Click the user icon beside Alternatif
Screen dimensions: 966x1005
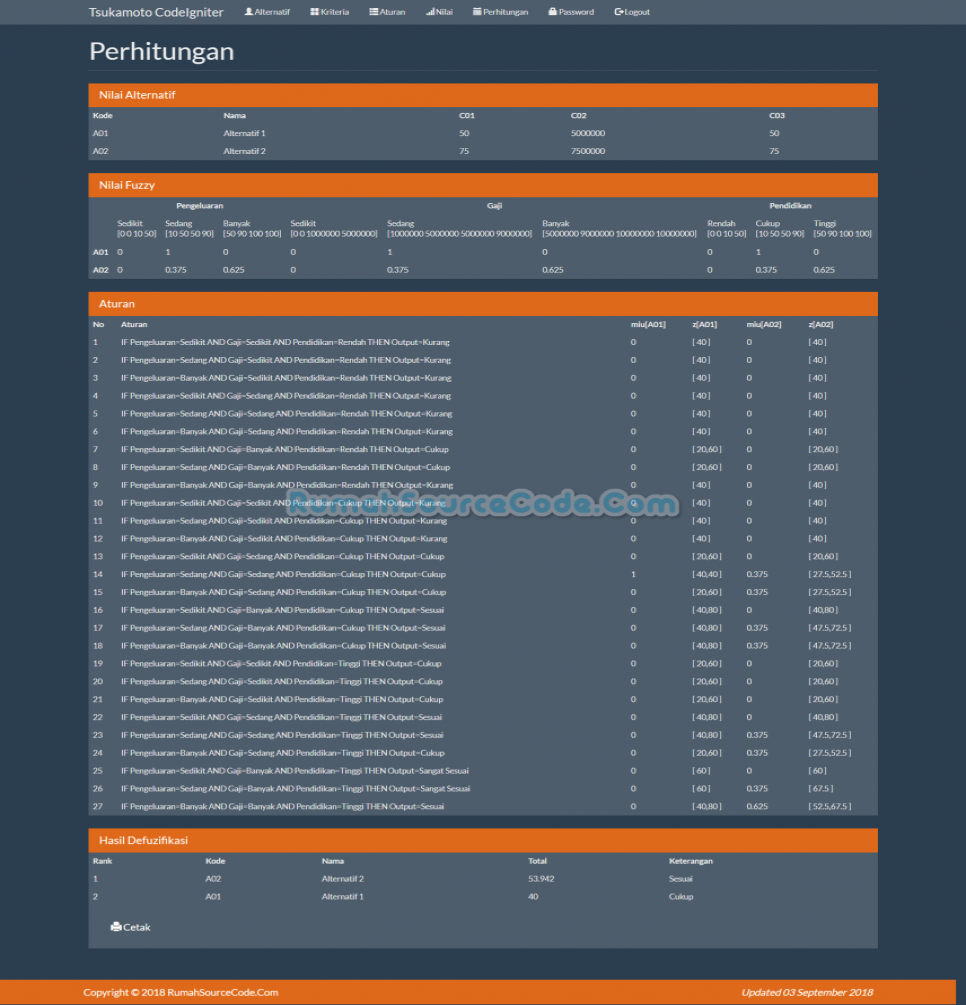point(249,12)
